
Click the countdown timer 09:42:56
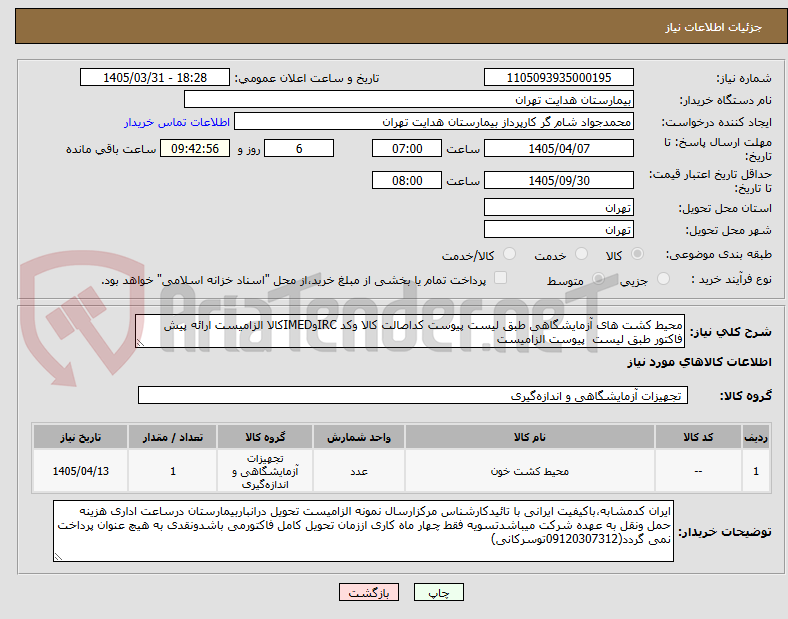coord(195,148)
